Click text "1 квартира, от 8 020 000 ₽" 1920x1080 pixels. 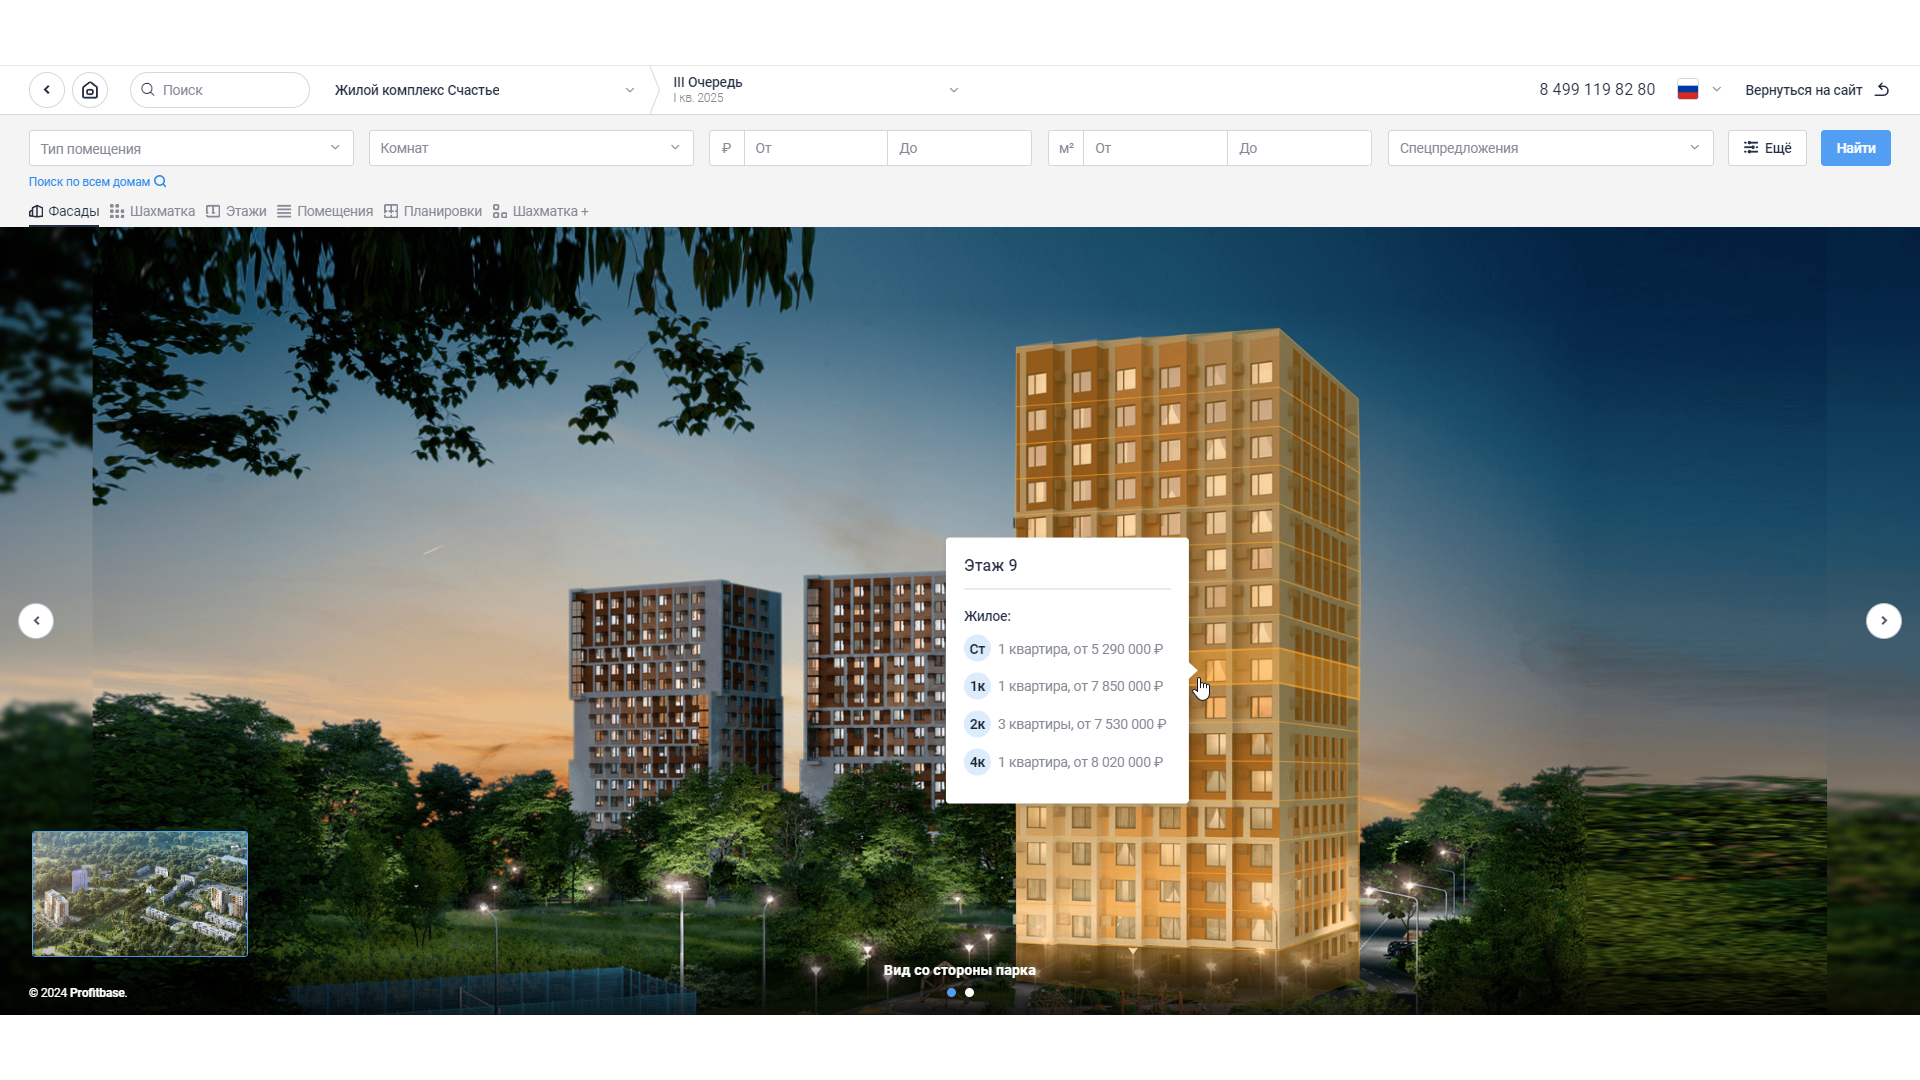pyautogui.click(x=1080, y=762)
